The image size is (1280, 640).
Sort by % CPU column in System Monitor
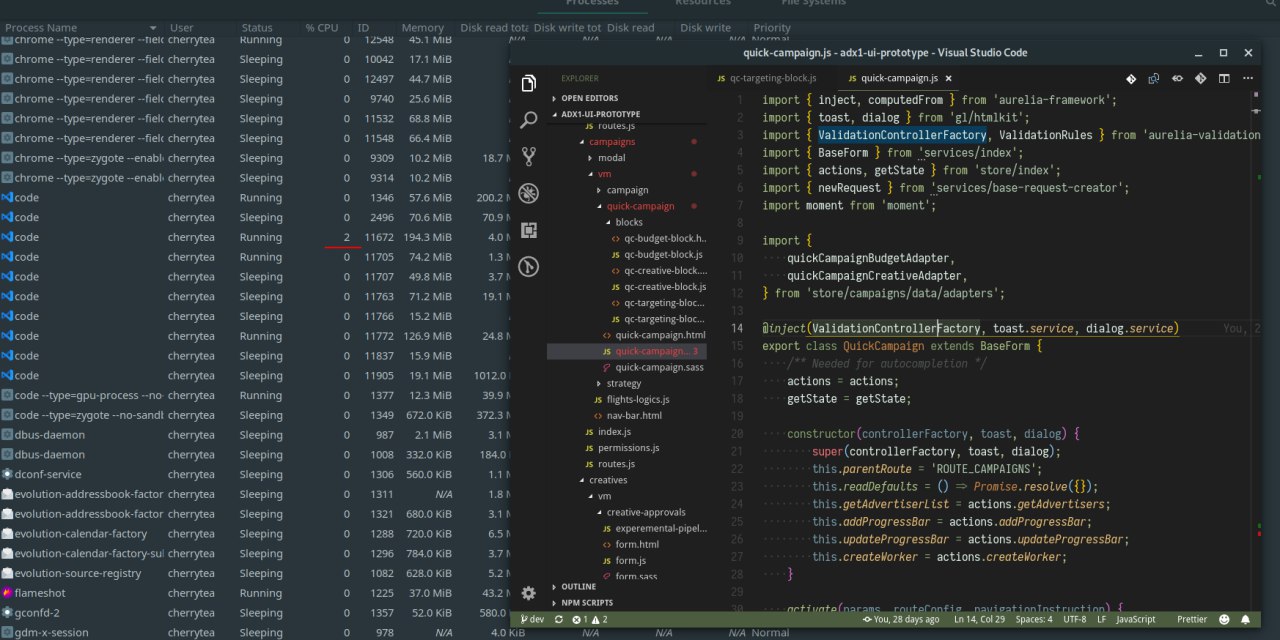[322, 28]
